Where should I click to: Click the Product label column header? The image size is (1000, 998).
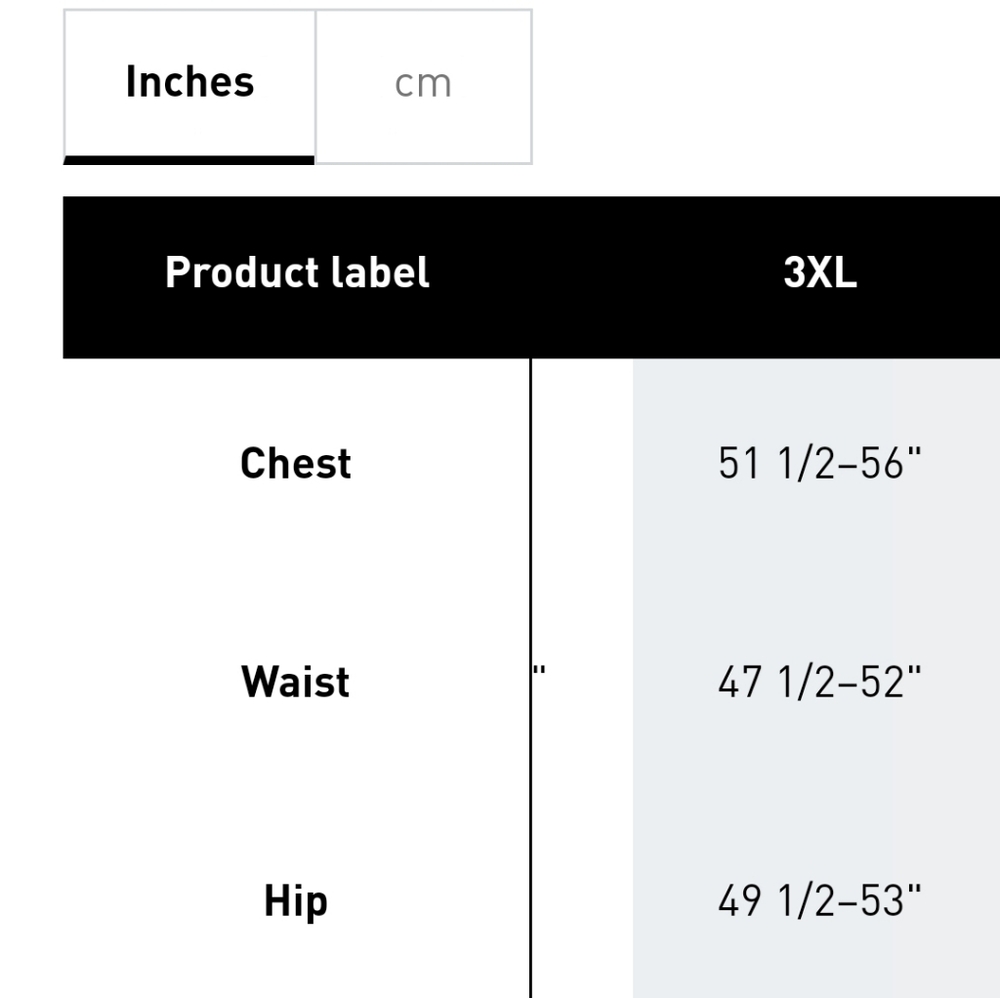(x=297, y=273)
